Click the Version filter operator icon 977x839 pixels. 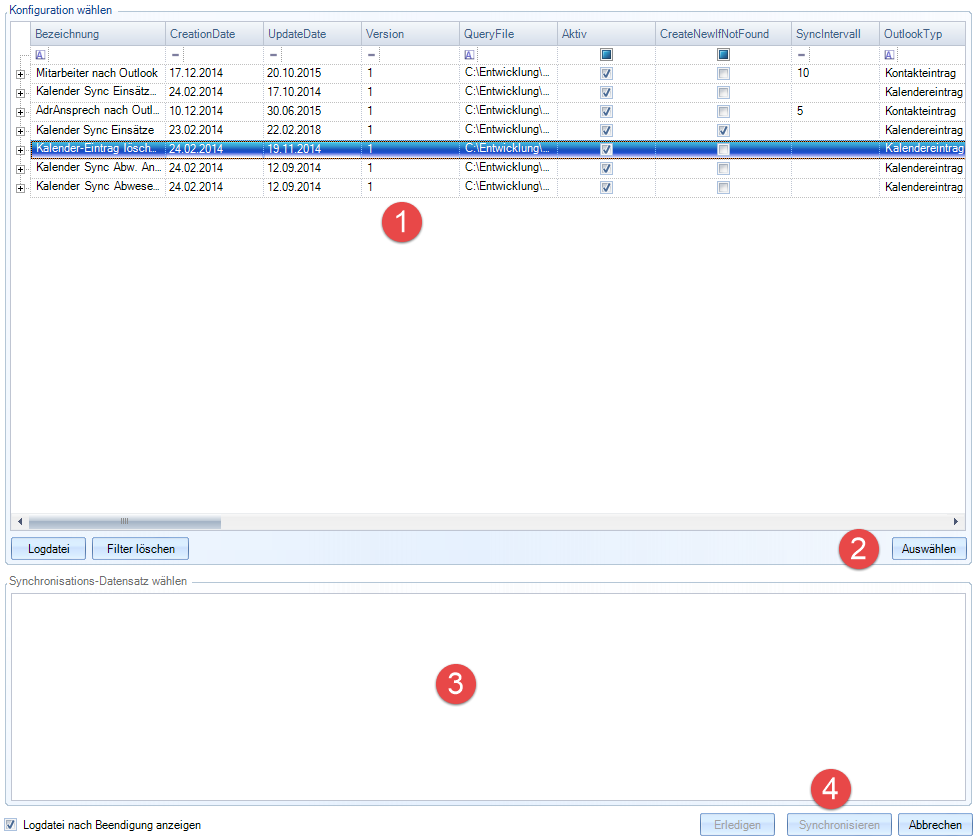click(x=372, y=55)
